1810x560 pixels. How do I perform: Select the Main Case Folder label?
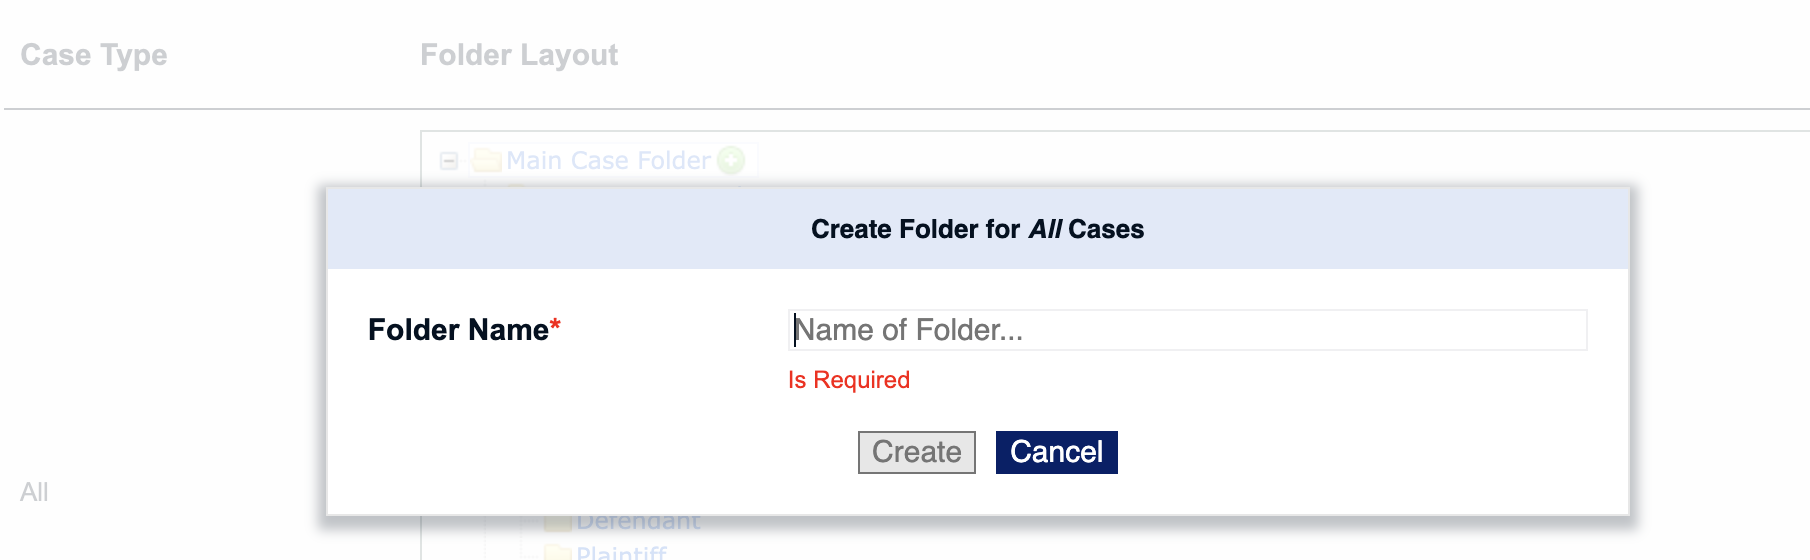click(x=608, y=160)
